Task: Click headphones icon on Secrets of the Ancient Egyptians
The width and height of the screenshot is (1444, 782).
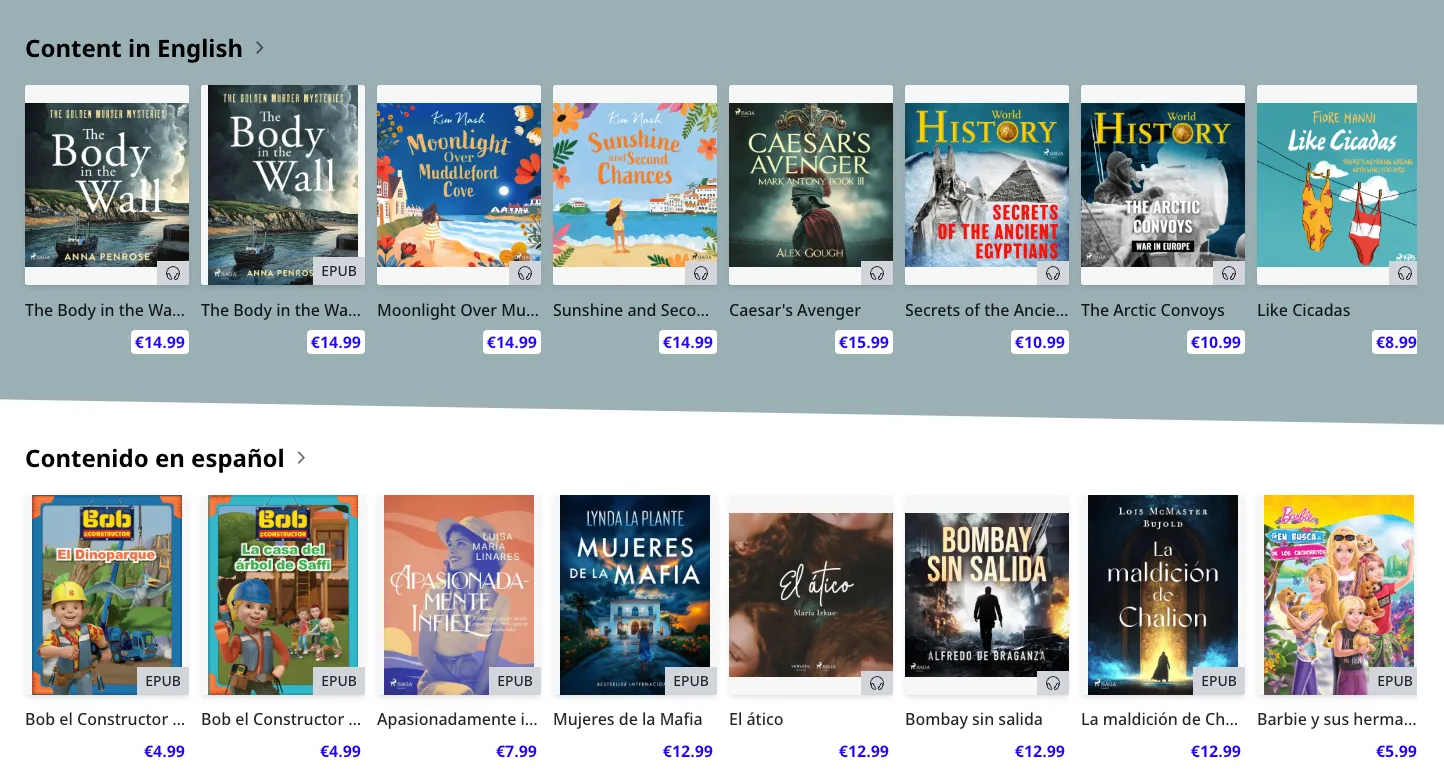Action: click(1053, 273)
